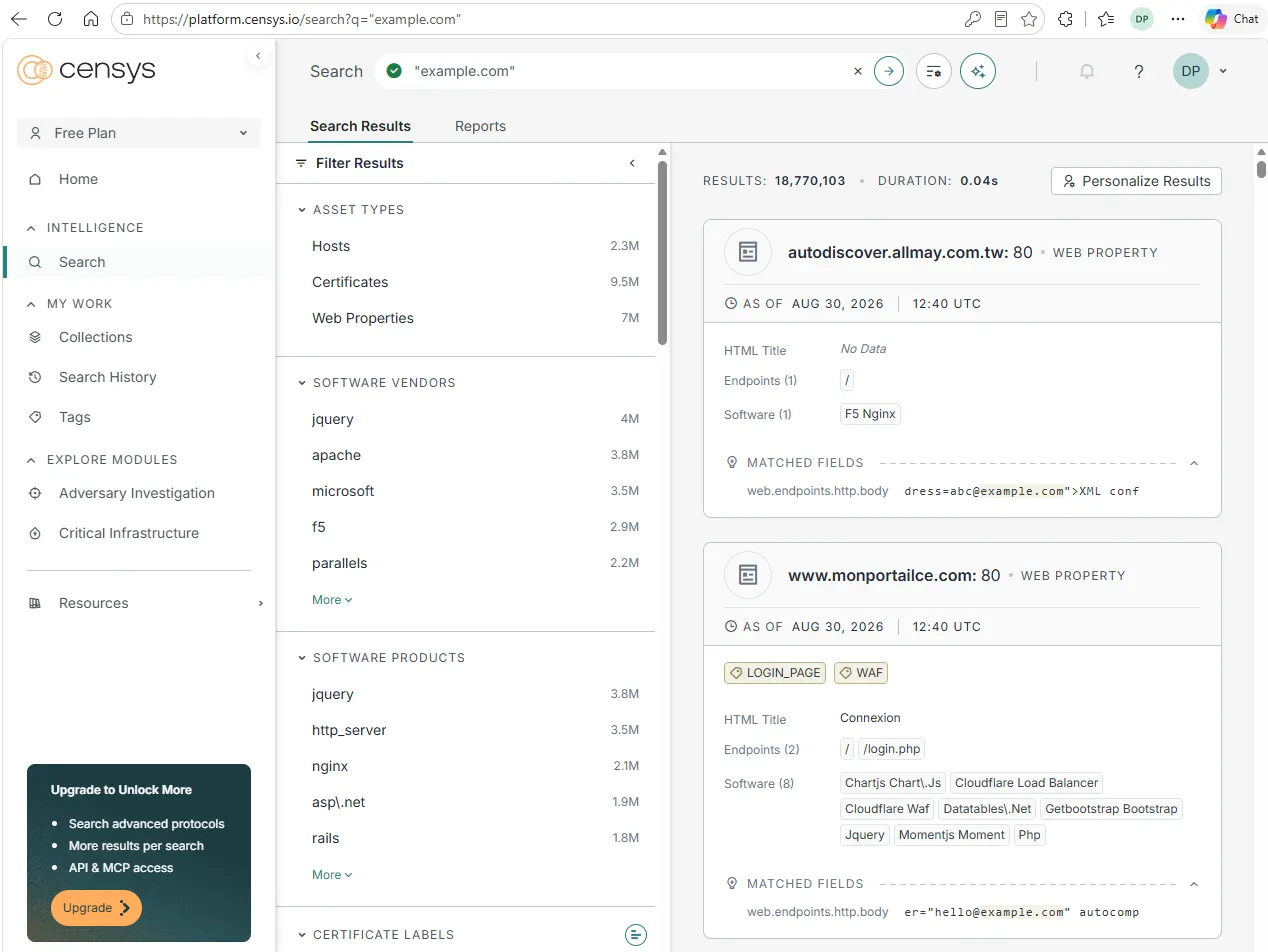Image resolution: width=1268 pixels, height=952 pixels.
Task: Open the Copilot Chat button
Action: point(1232,19)
